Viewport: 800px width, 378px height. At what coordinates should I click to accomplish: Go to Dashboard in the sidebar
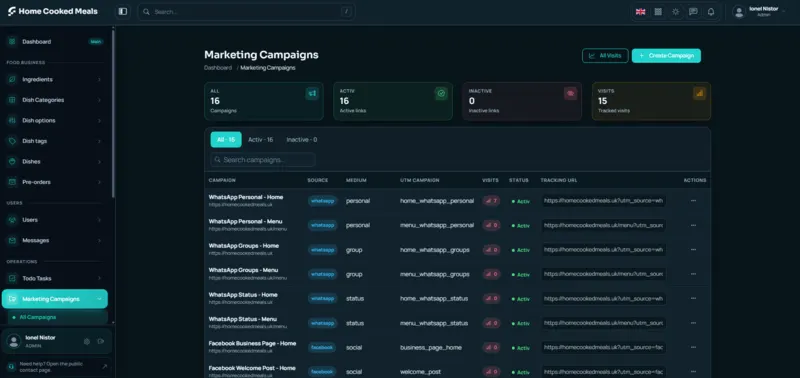[x=55, y=42]
